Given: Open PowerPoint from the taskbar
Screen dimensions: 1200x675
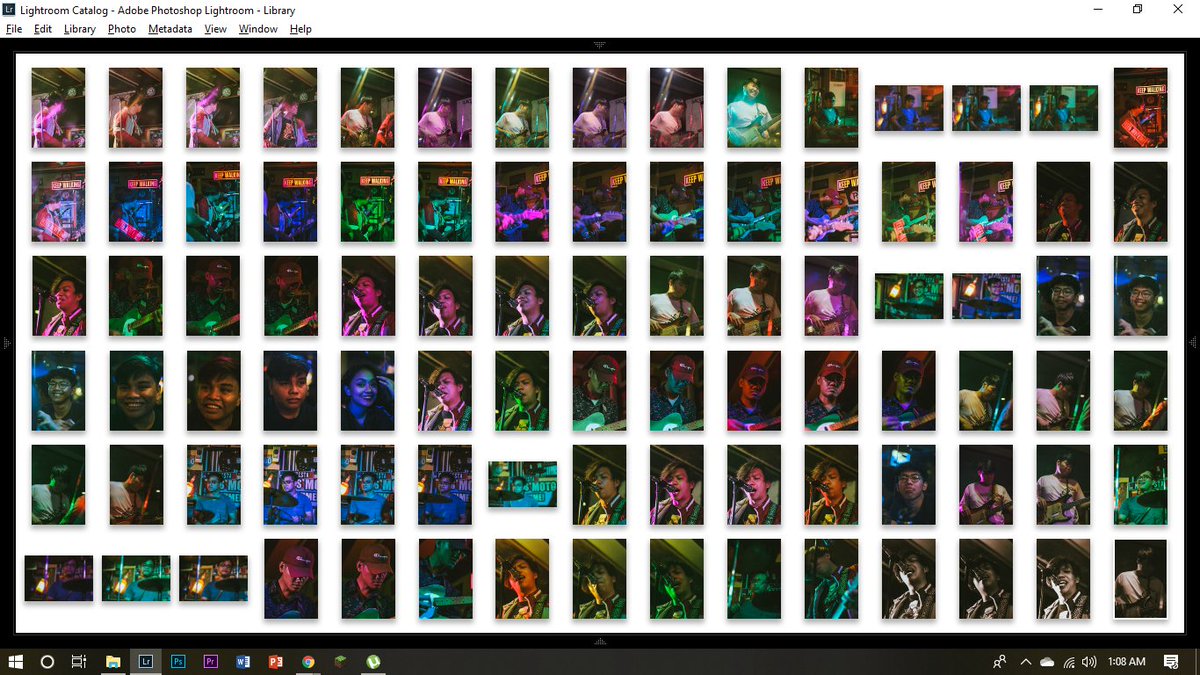Looking at the screenshot, I should [275, 661].
